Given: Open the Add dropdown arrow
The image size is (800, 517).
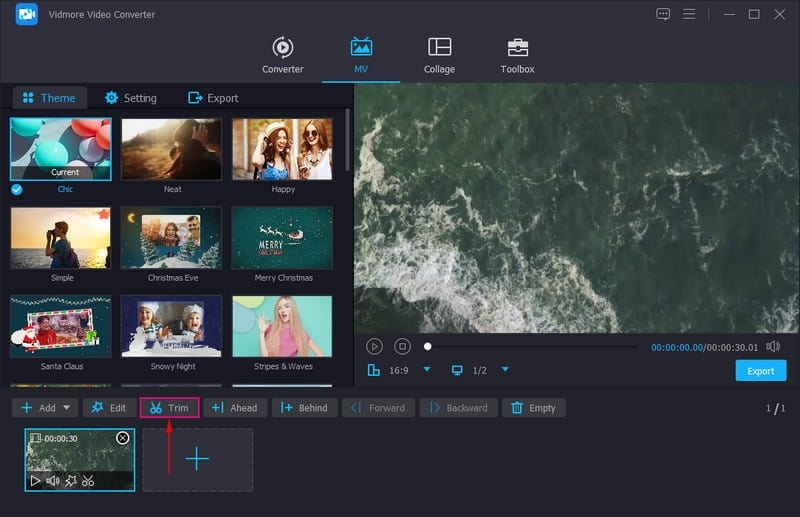Looking at the screenshot, I should (67, 408).
